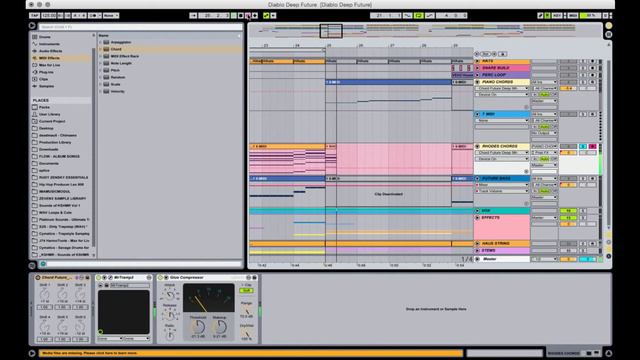Select the Max for Live category

[x=49, y=65]
